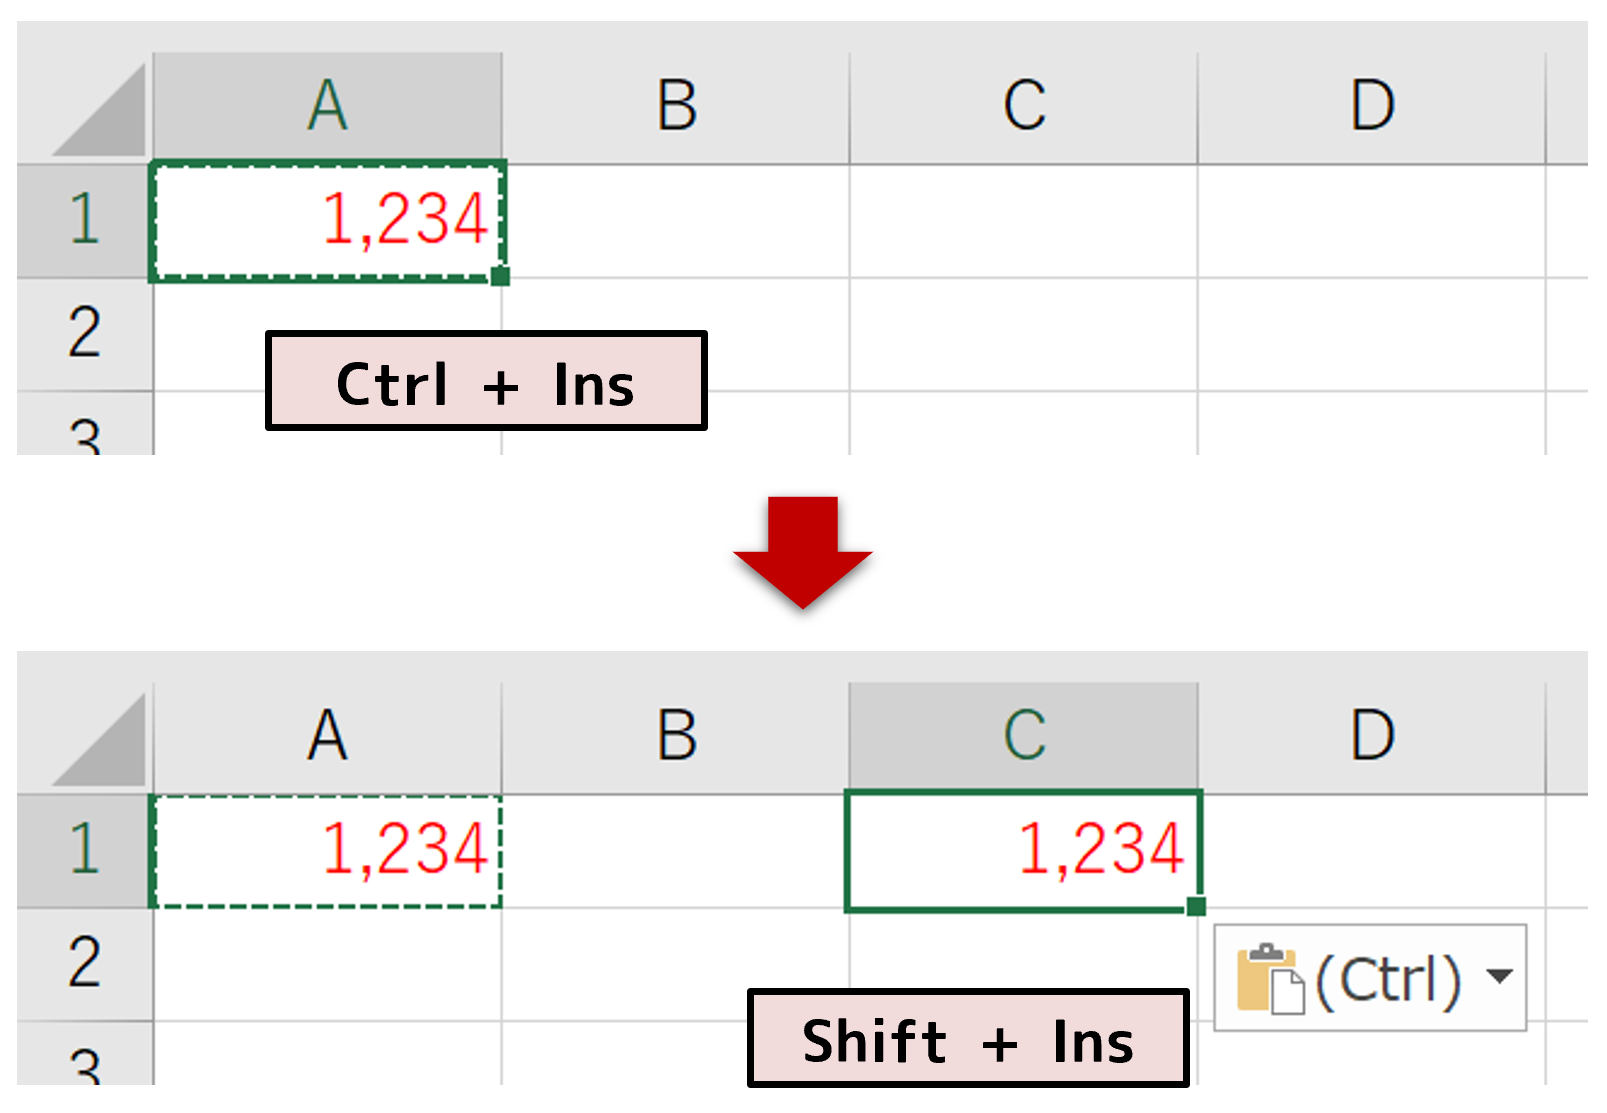Click the Select All triangle in bottom sheet

click(x=99, y=741)
